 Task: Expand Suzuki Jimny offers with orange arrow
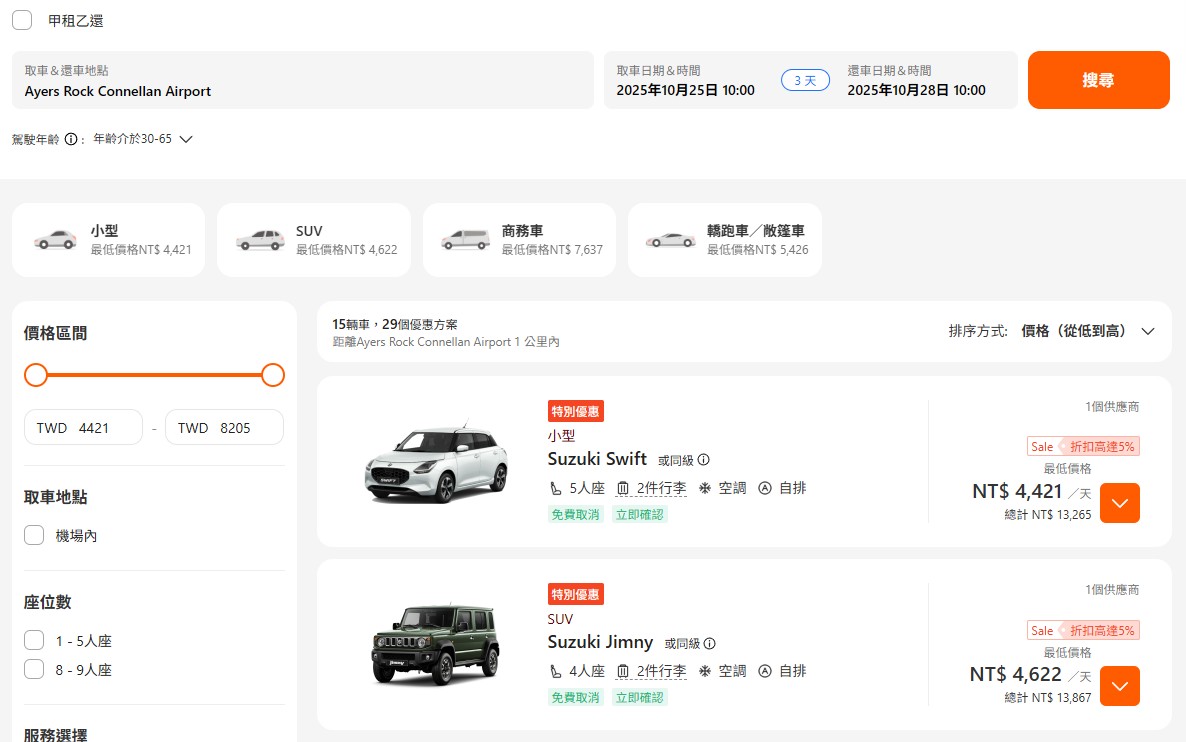[x=1119, y=686]
